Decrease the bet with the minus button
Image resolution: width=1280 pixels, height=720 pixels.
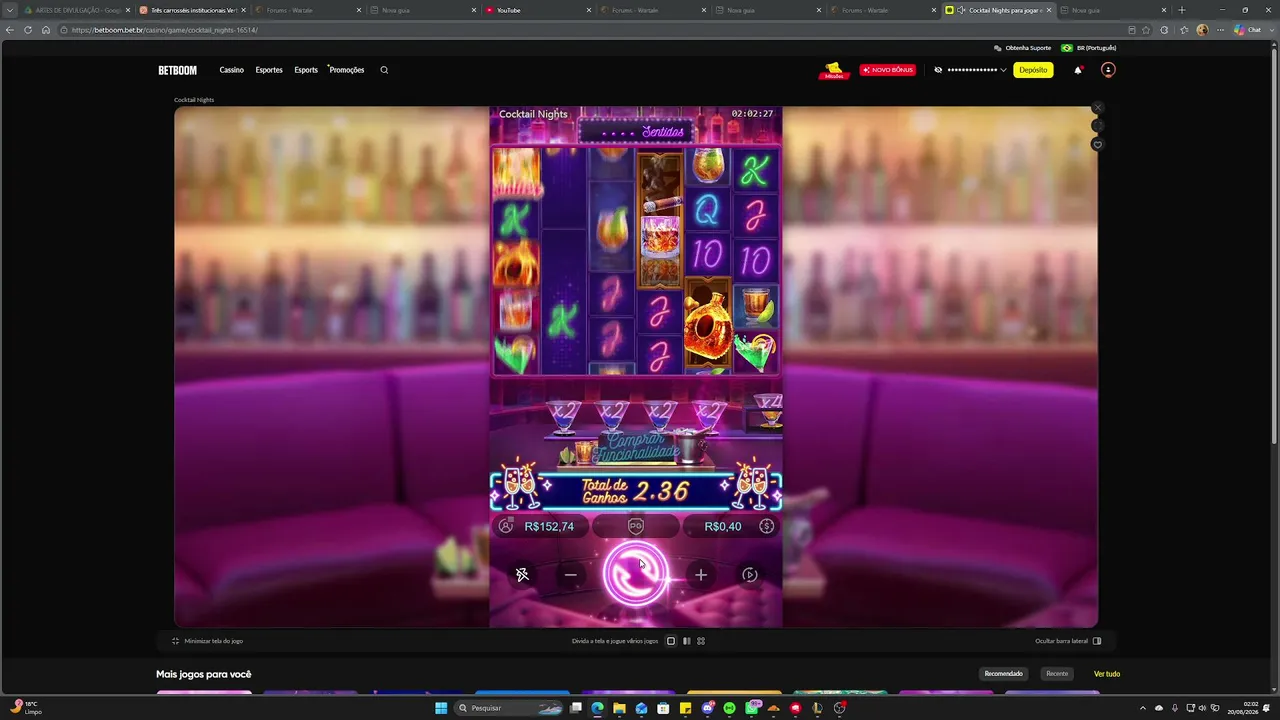pos(571,575)
